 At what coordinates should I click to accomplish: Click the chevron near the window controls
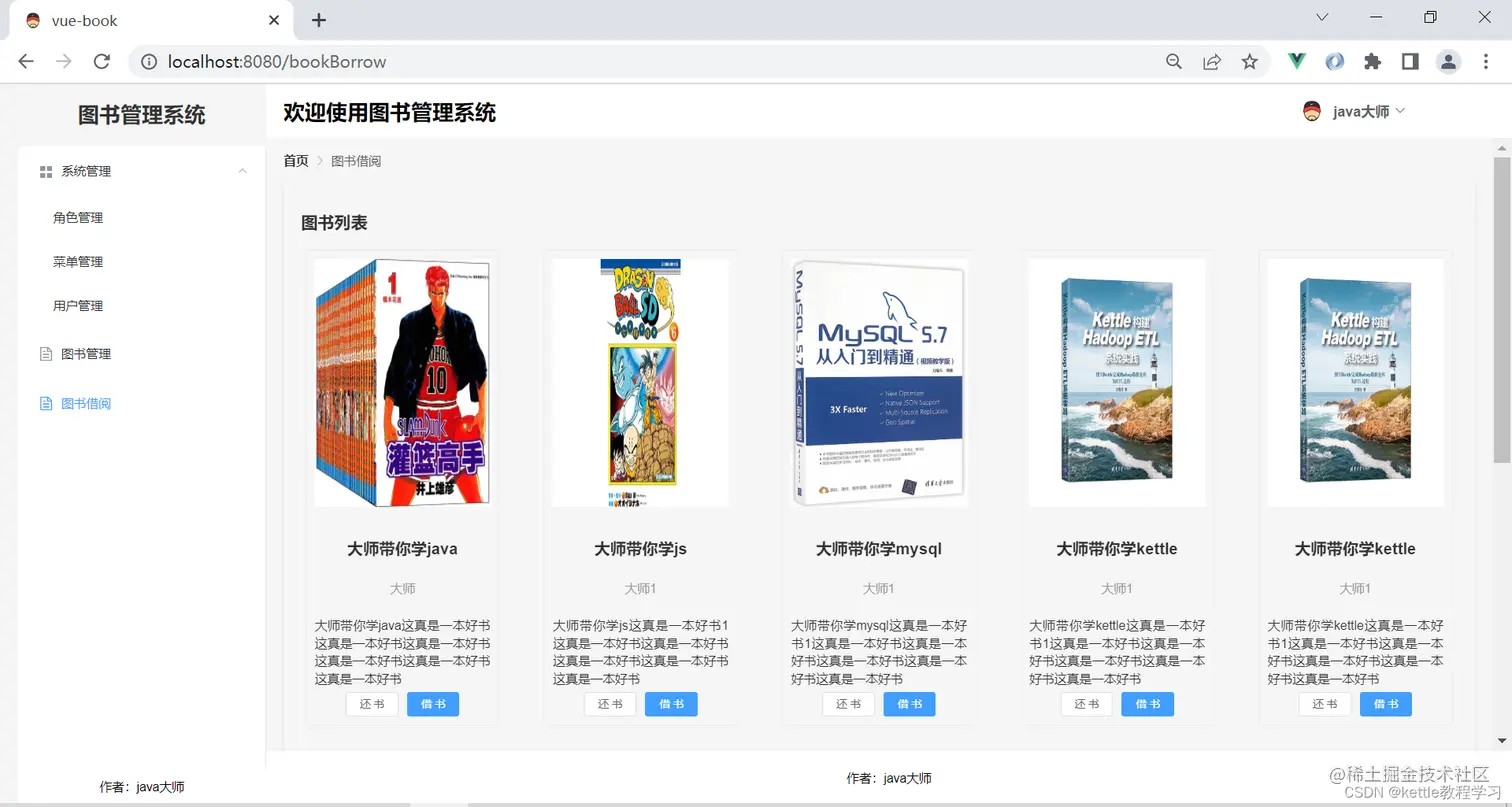tap(1322, 17)
